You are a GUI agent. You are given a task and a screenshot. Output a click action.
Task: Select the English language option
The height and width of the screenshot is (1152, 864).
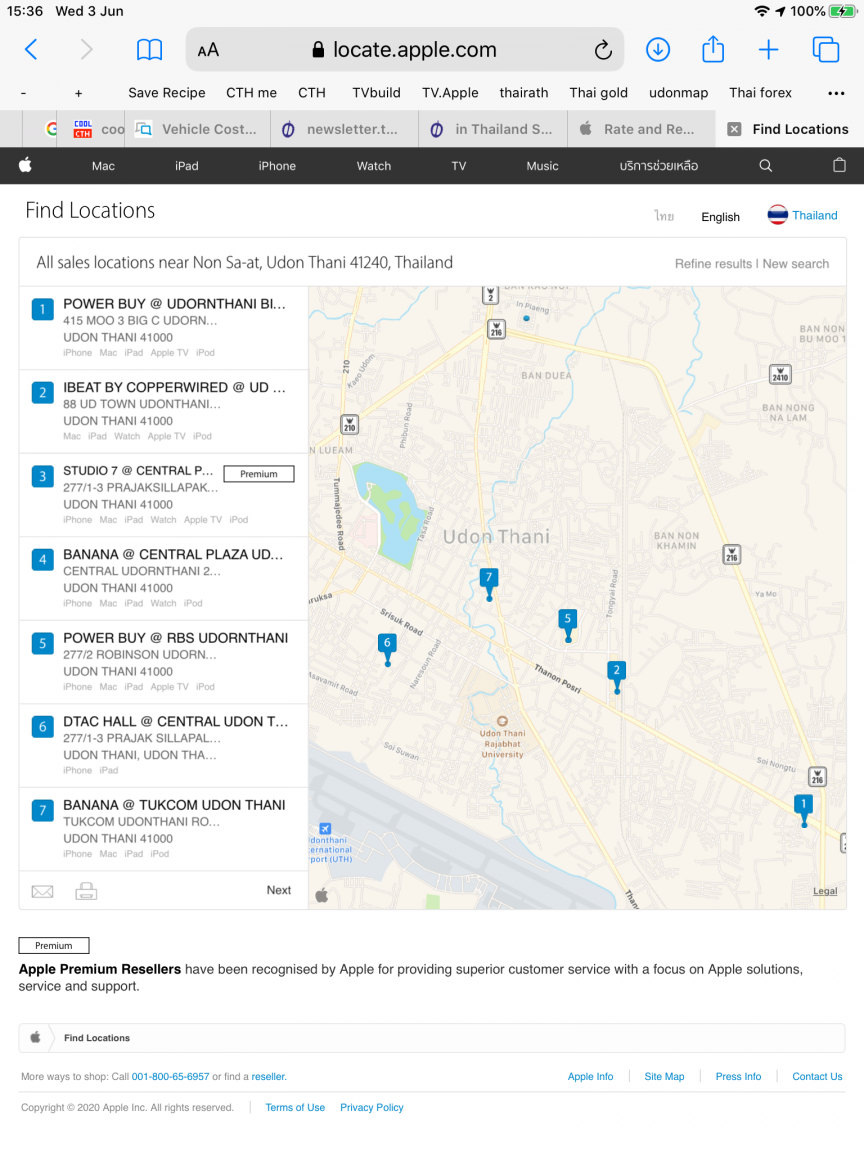click(x=720, y=217)
